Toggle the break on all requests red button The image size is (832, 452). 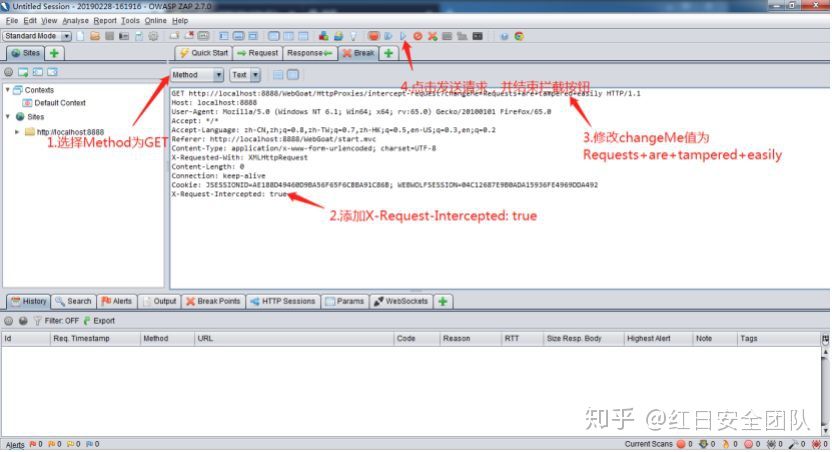(x=374, y=36)
